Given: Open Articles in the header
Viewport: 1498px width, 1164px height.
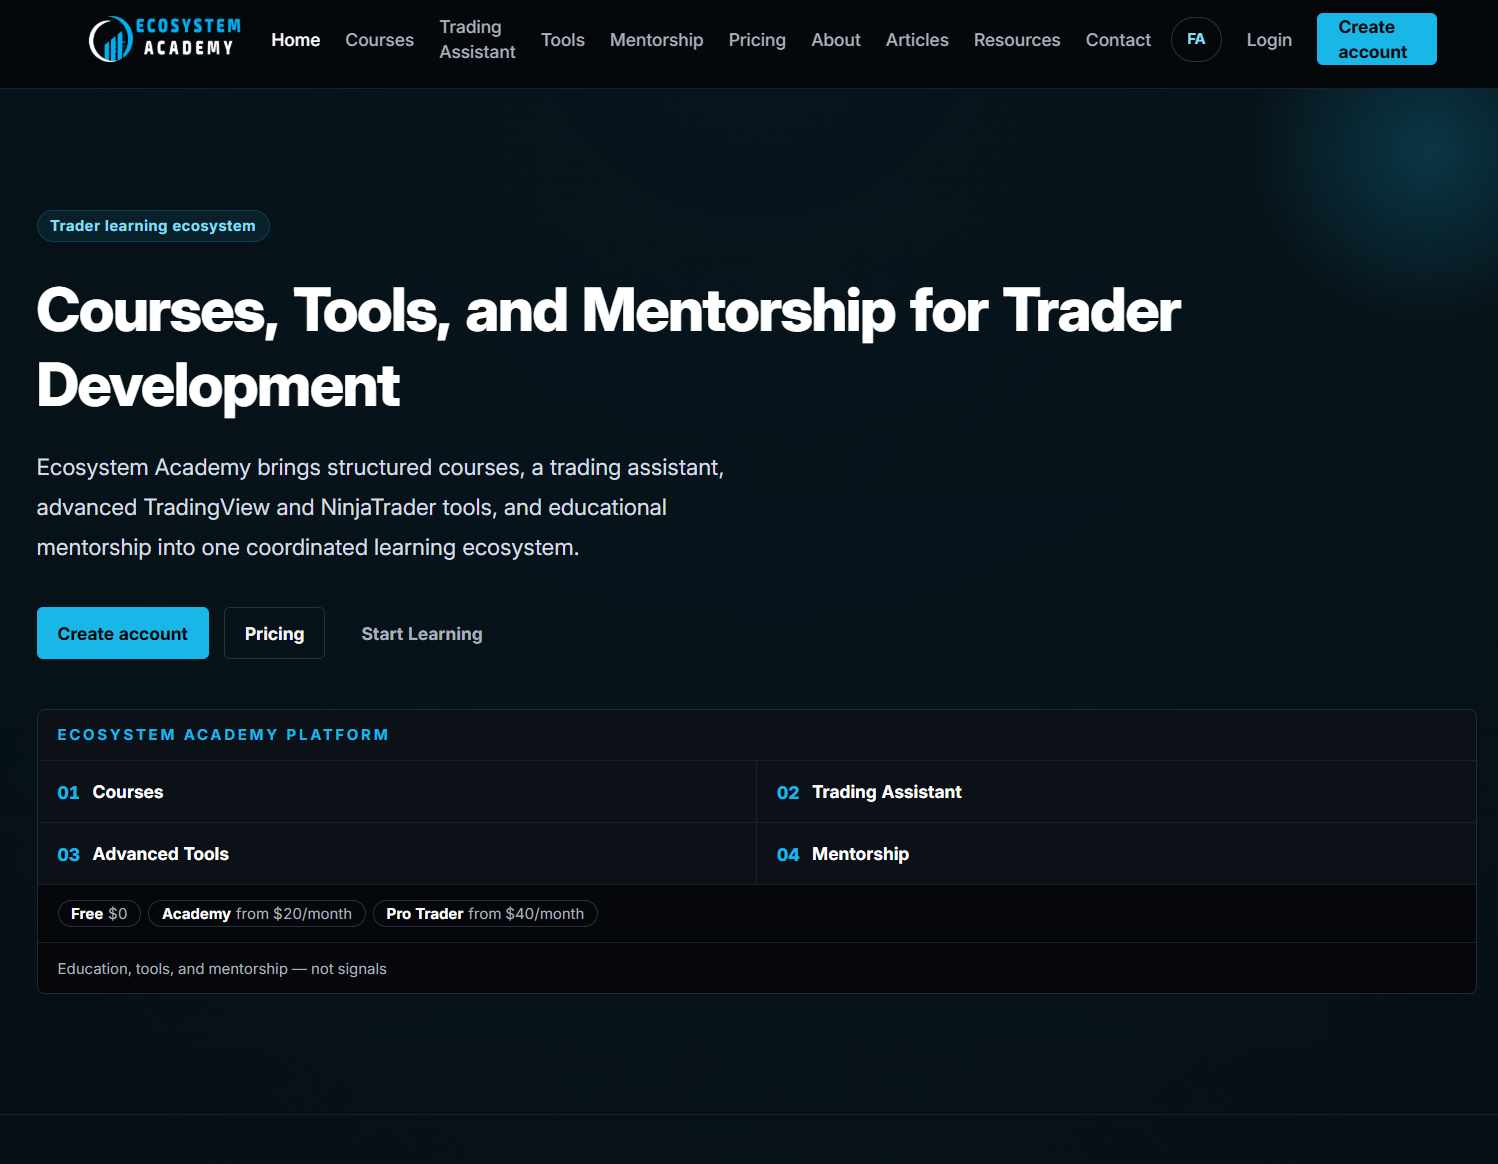Looking at the screenshot, I should pos(917,40).
